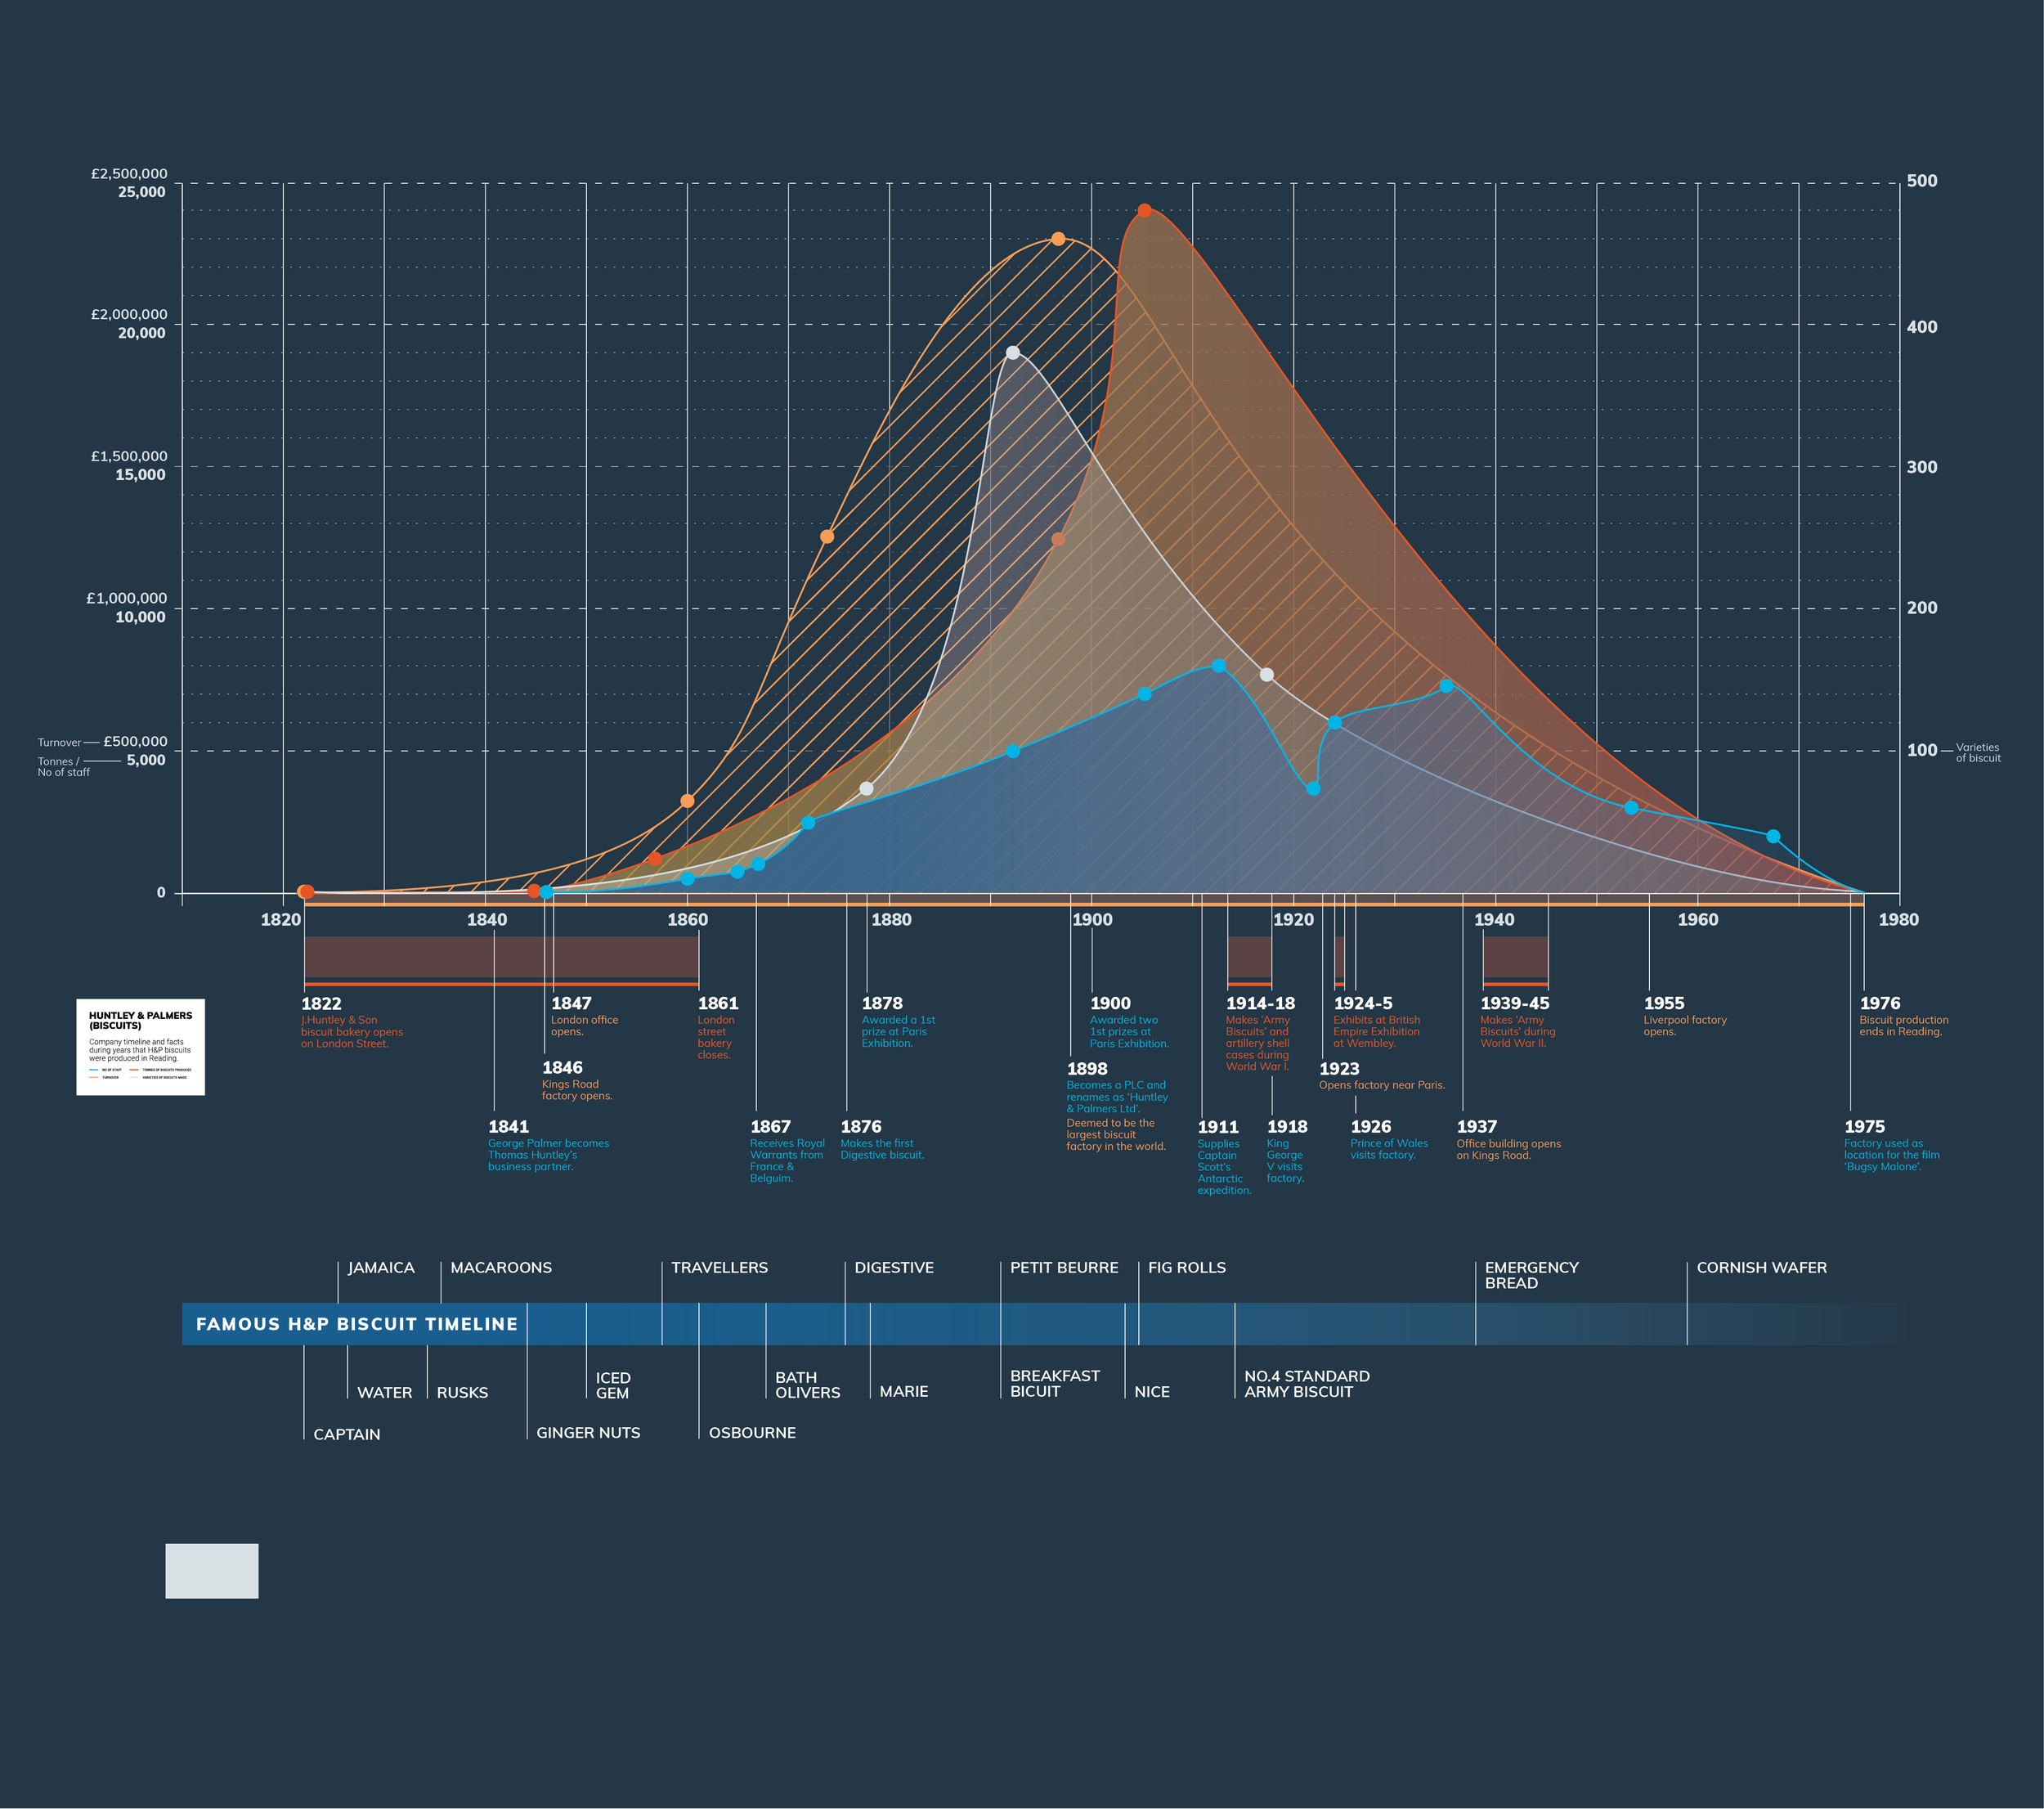This screenshot has height=1809, width=2044.
Task: Click the white varieties peak data point
Action: coord(1012,353)
